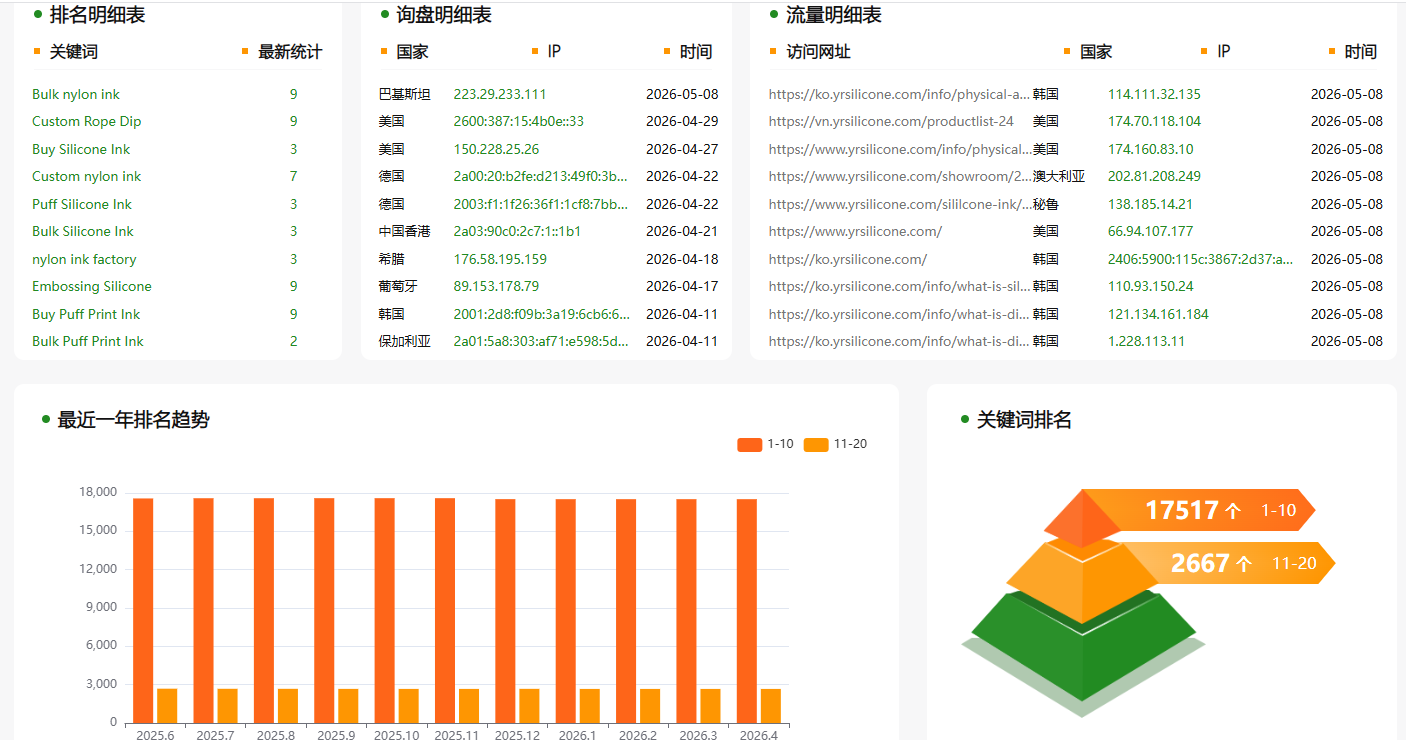Image resolution: width=1406 pixels, height=740 pixels.
Task: Open the www.yrsilicone.com/showroom URL
Action: 900,176
